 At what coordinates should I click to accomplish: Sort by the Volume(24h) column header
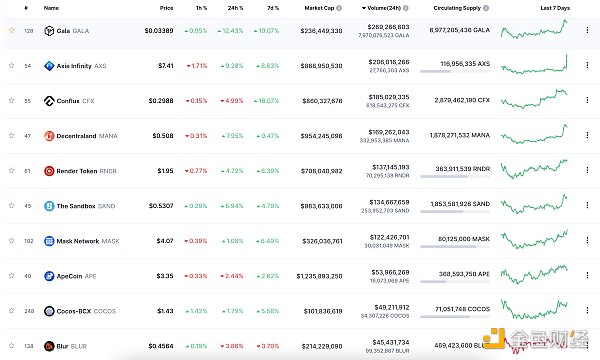coord(385,8)
